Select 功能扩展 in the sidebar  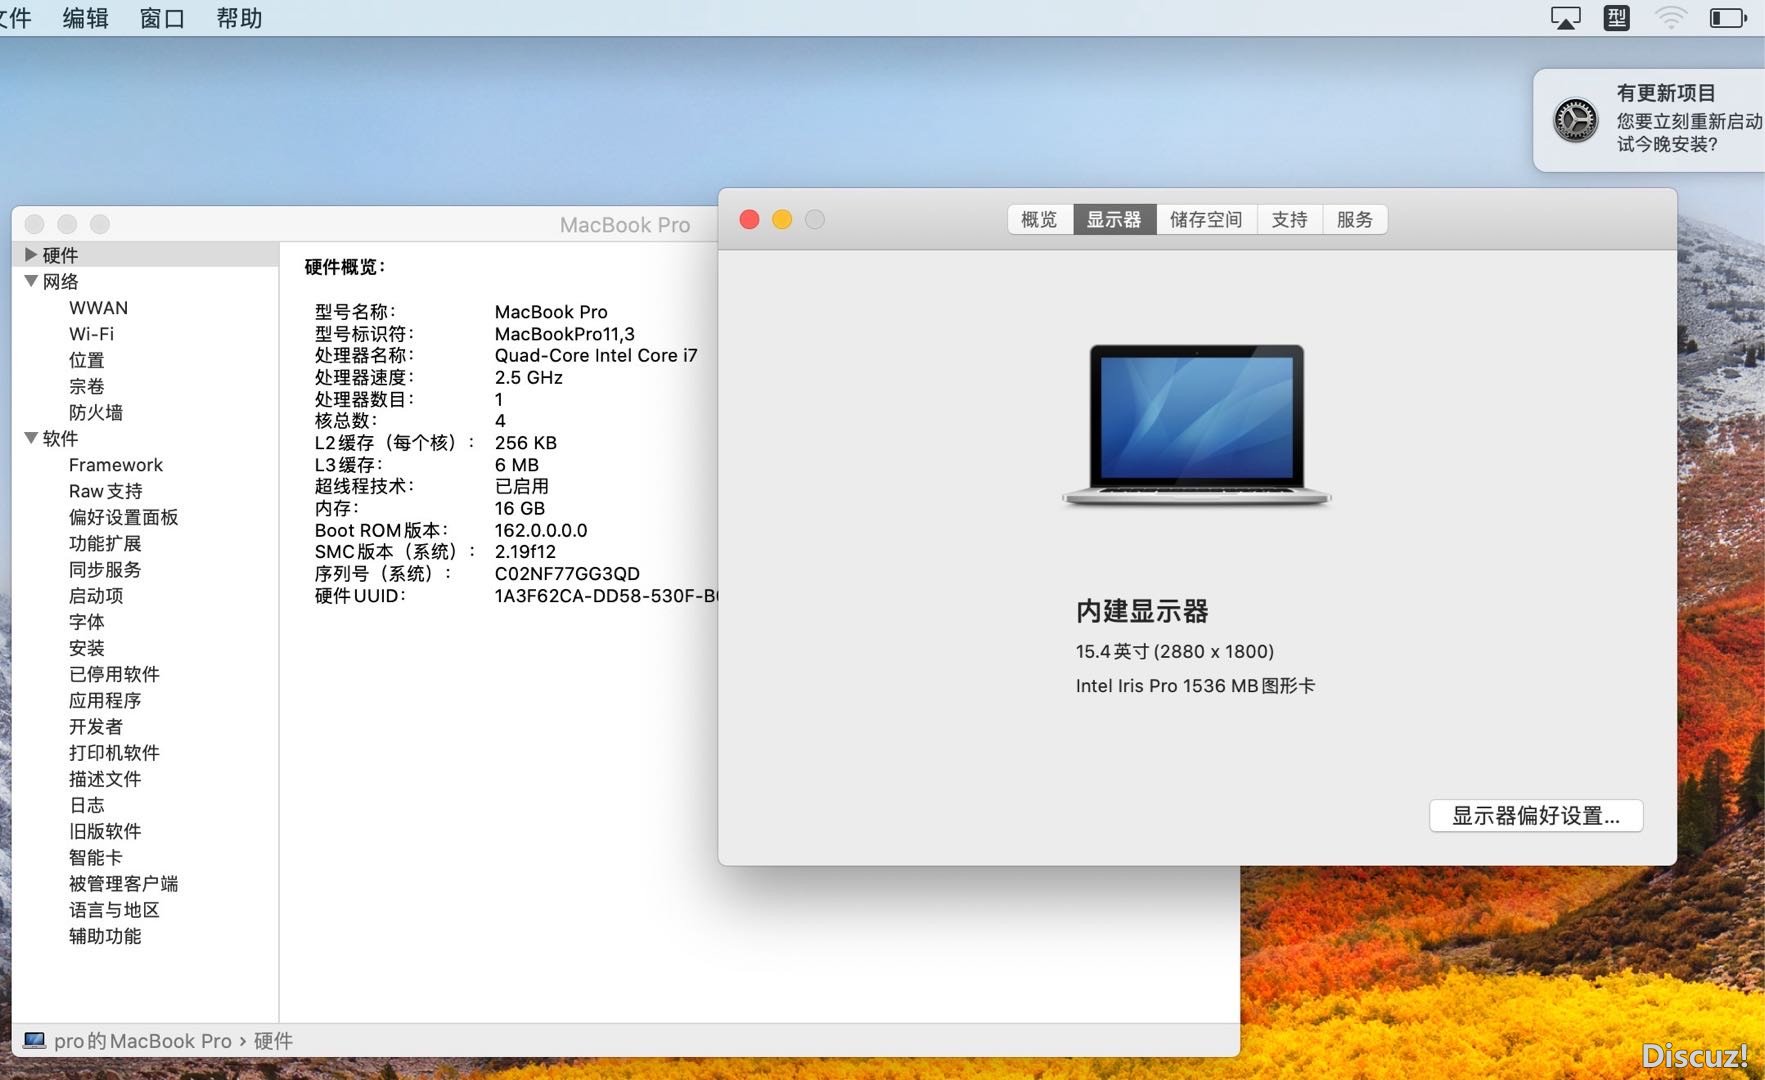[x=105, y=543]
